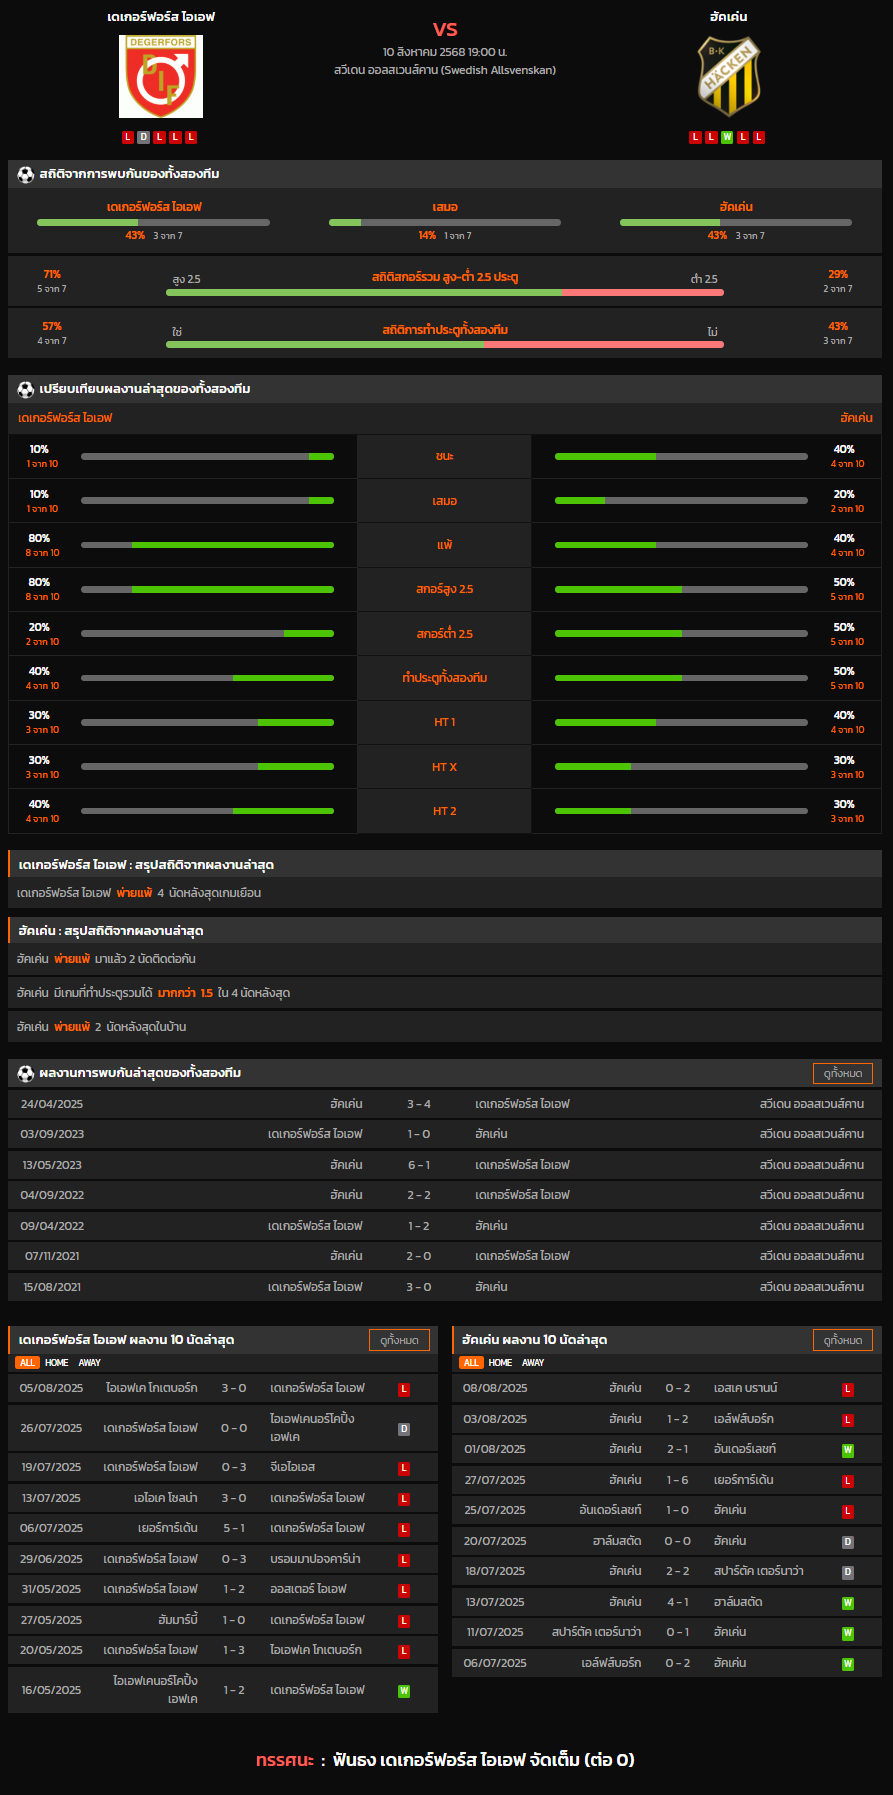Viewport: 893px width, 1795px height.
Task: Select AWAY tab in Häcken results panel
Action: point(533,1363)
